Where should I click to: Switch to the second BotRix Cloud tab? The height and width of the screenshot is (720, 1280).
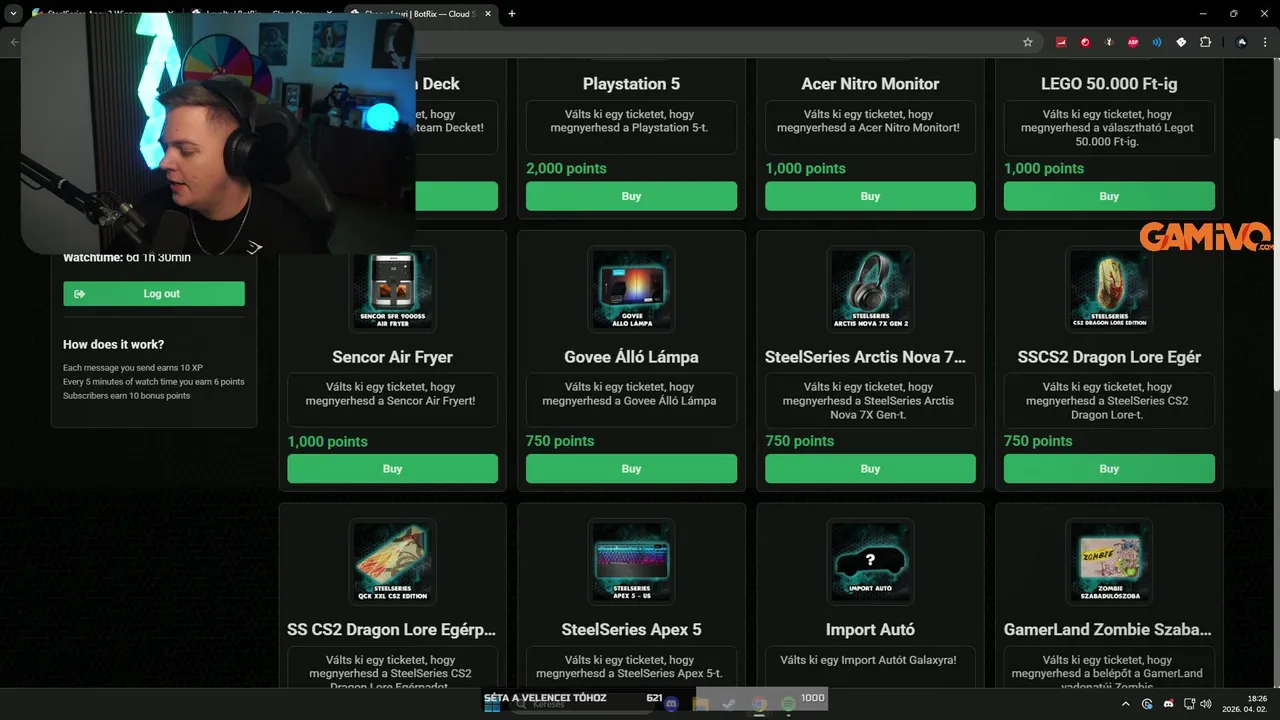[x=262, y=14]
